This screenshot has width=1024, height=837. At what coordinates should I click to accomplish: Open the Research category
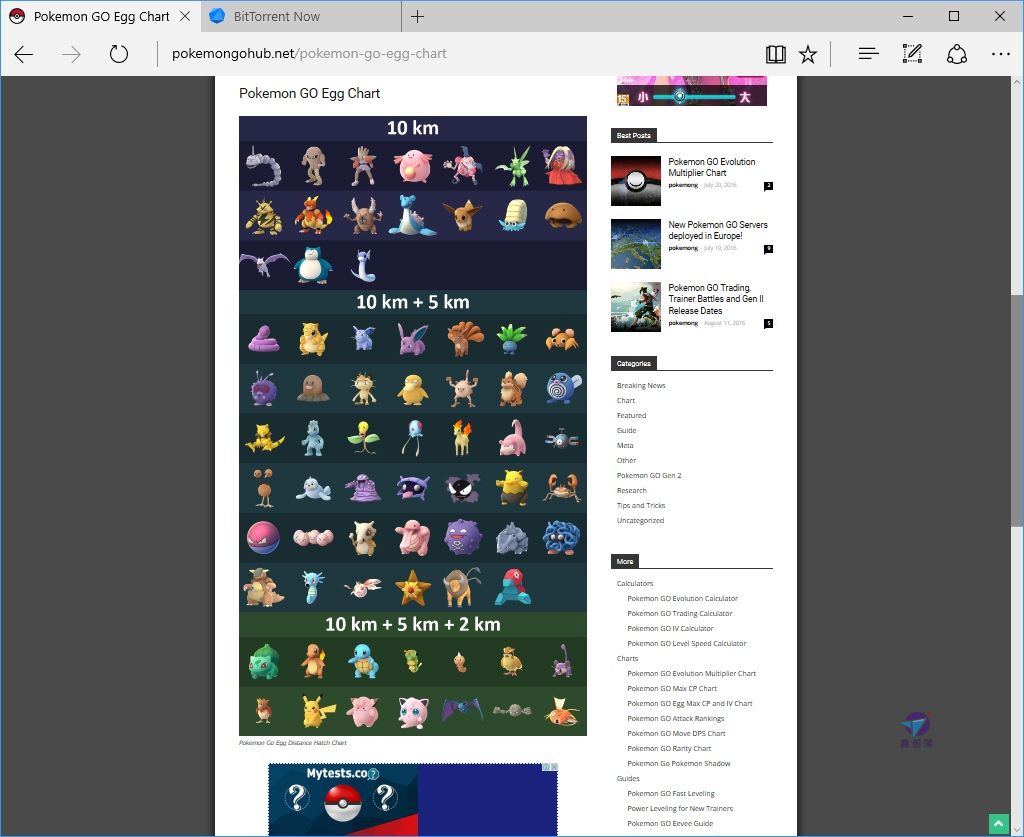632,490
